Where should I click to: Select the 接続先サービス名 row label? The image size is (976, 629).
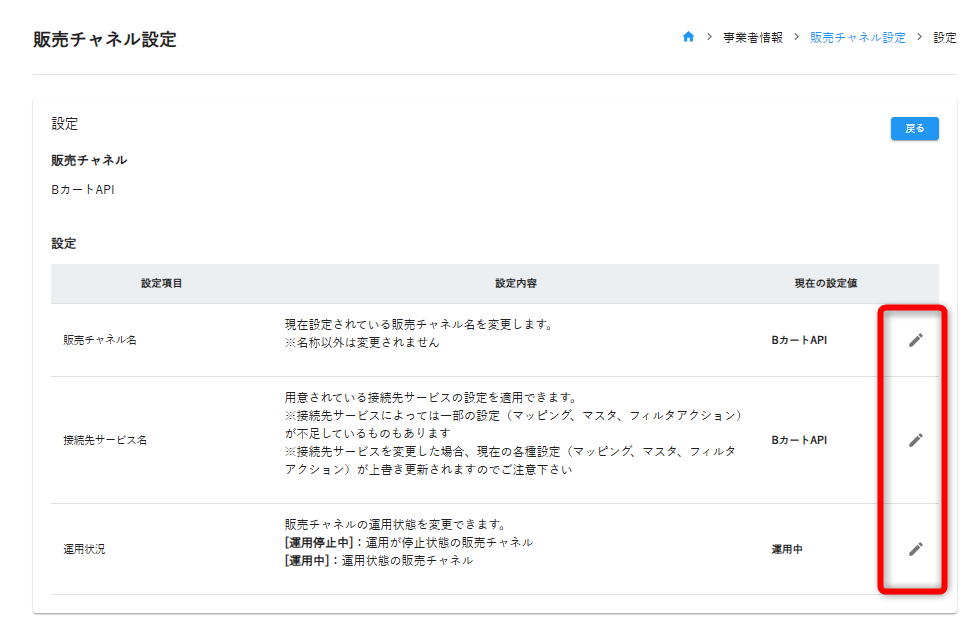click(x=105, y=440)
